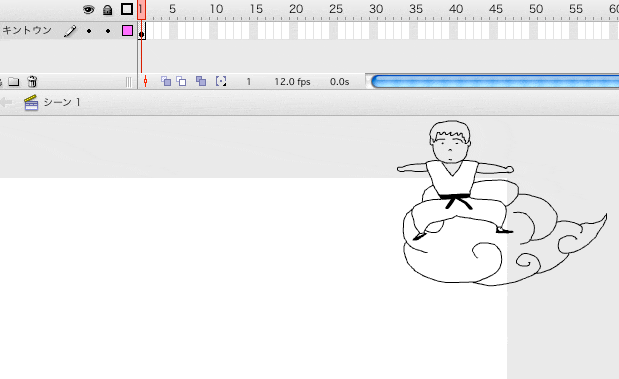
Task: Enable the onion skin button
Action: tap(166, 81)
